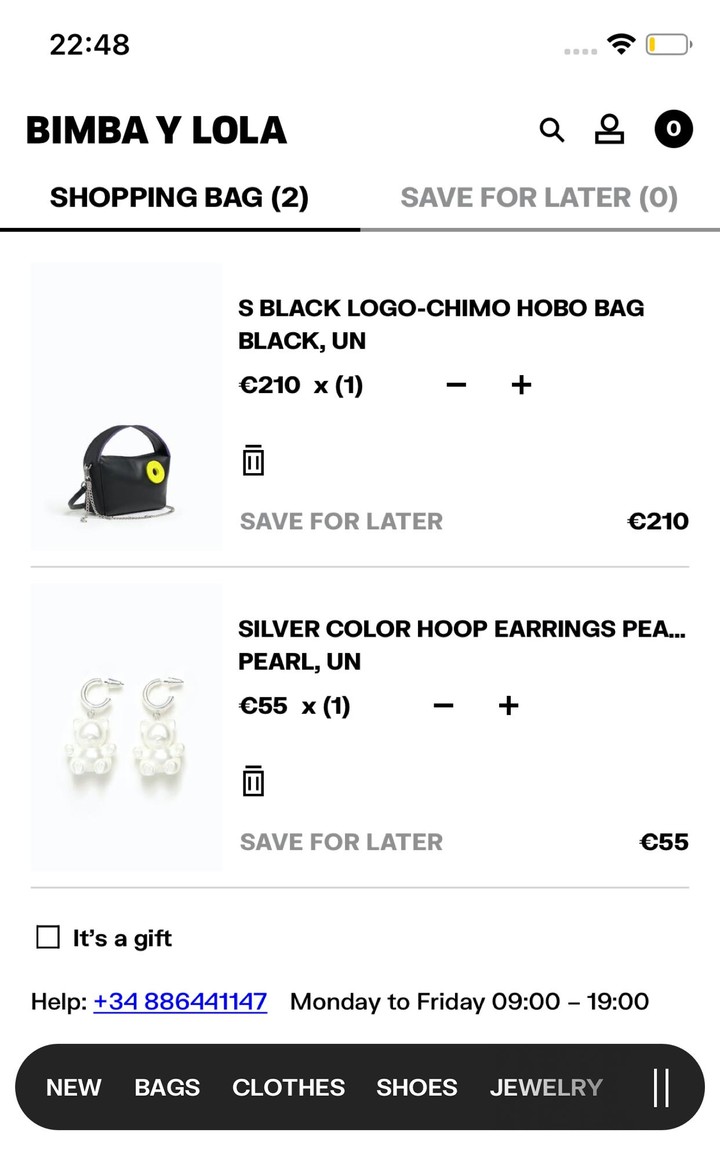Save the hobo bag for later
Image resolution: width=720 pixels, height=1176 pixels.
pyautogui.click(x=340, y=520)
